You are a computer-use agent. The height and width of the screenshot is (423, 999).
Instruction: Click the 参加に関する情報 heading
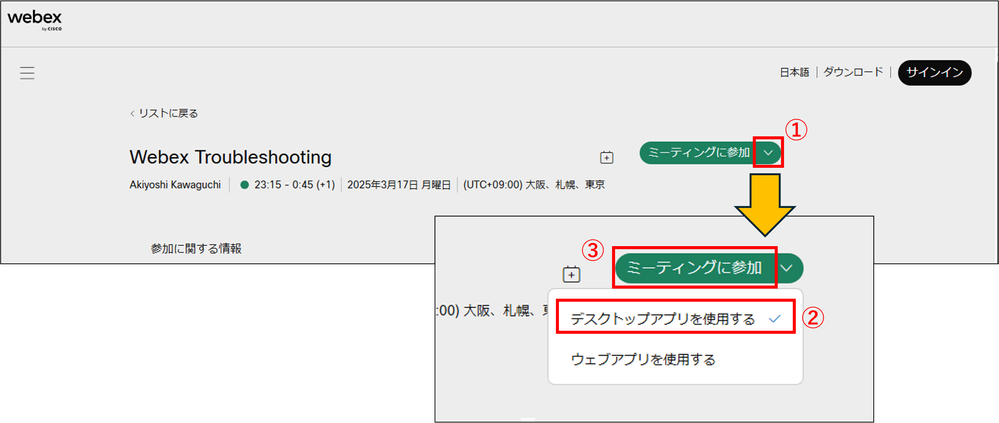(x=196, y=249)
